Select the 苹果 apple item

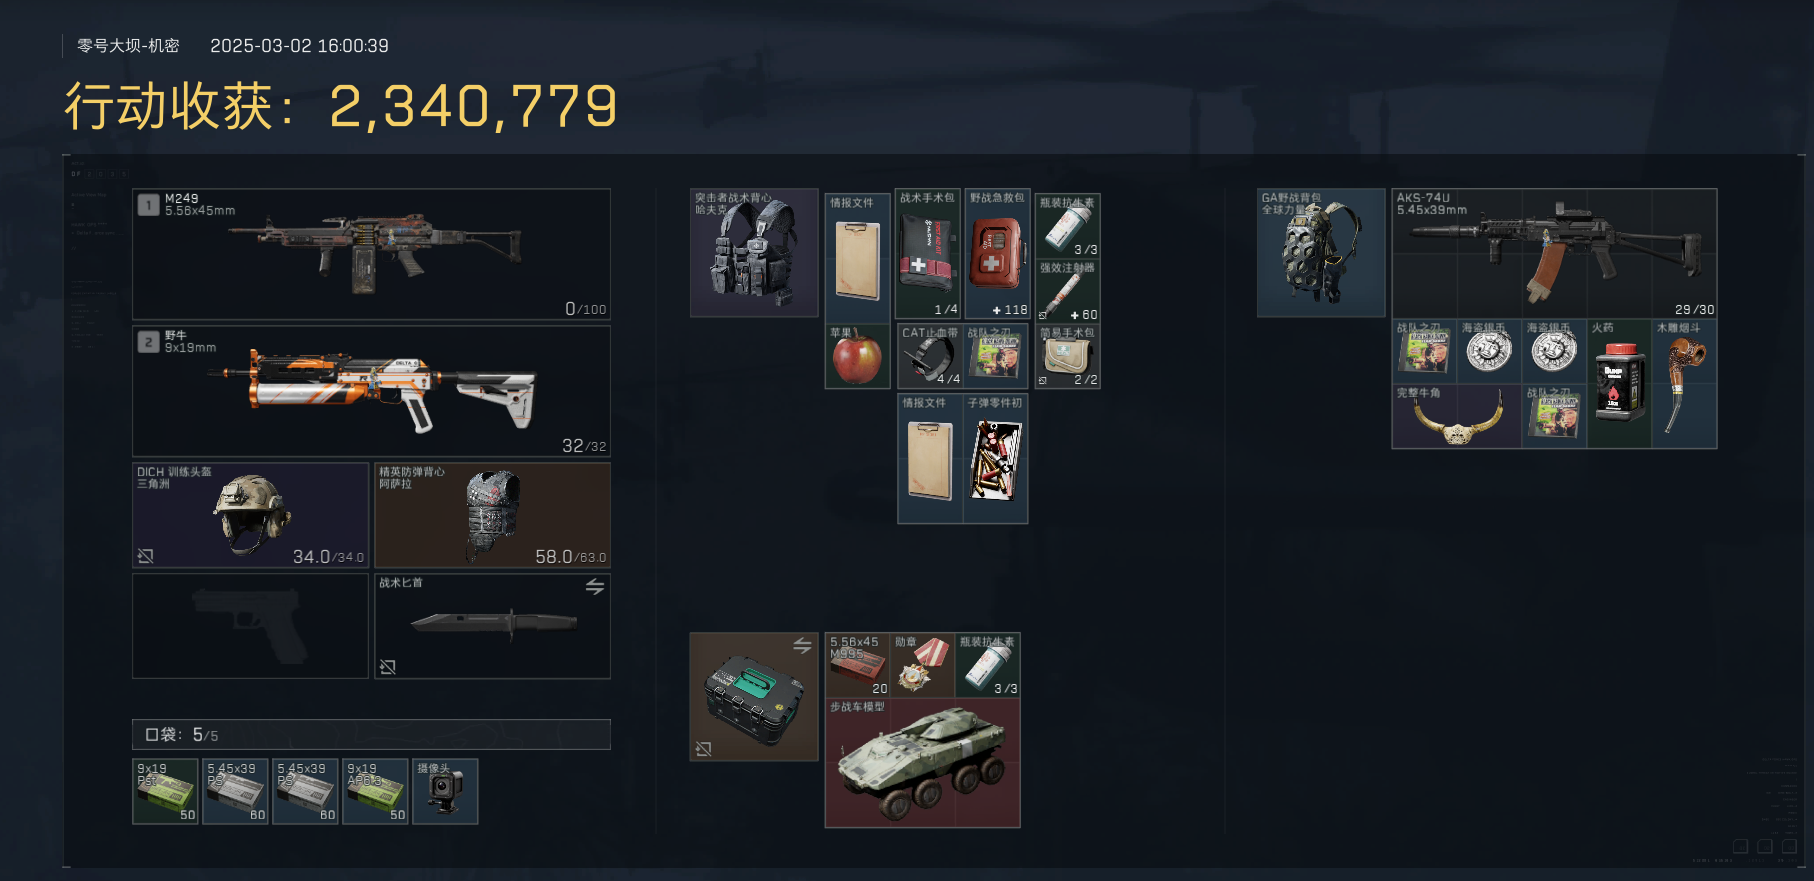[857, 356]
